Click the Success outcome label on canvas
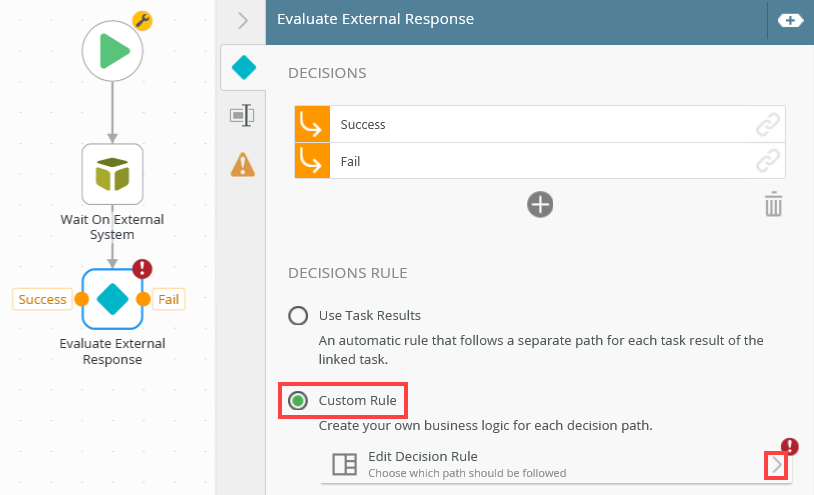 (42, 299)
